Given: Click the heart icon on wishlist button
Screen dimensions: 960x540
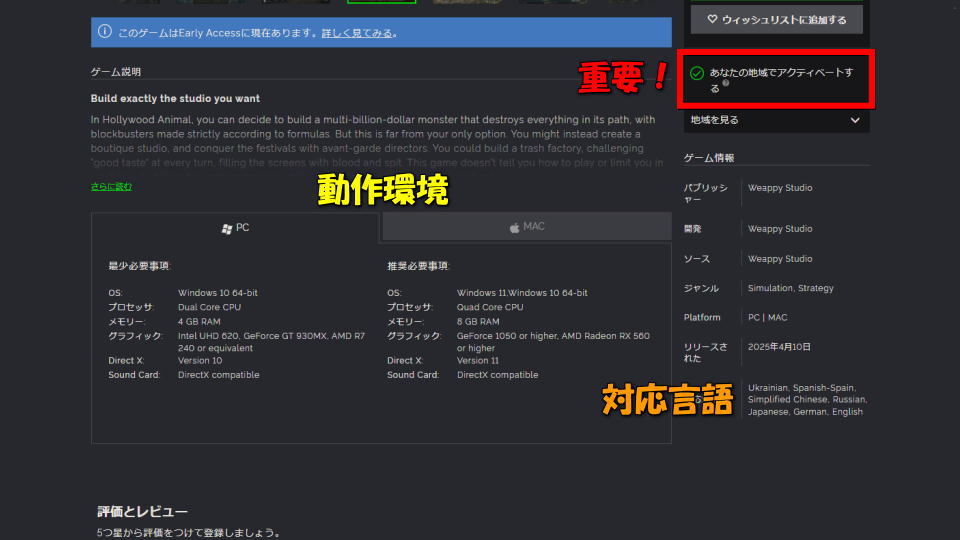Looking at the screenshot, I should click(712, 20).
